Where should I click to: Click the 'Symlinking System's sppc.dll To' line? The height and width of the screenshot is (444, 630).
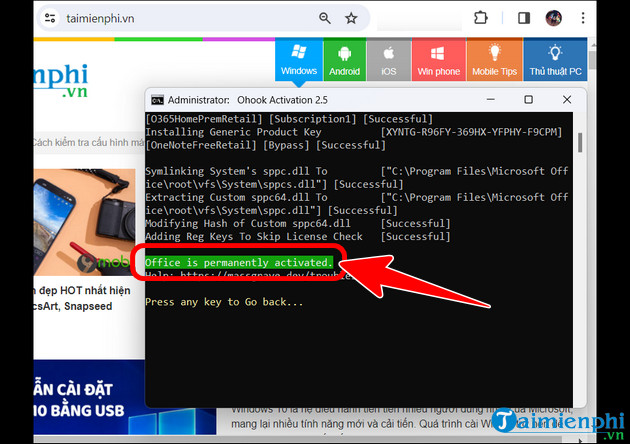(236, 171)
